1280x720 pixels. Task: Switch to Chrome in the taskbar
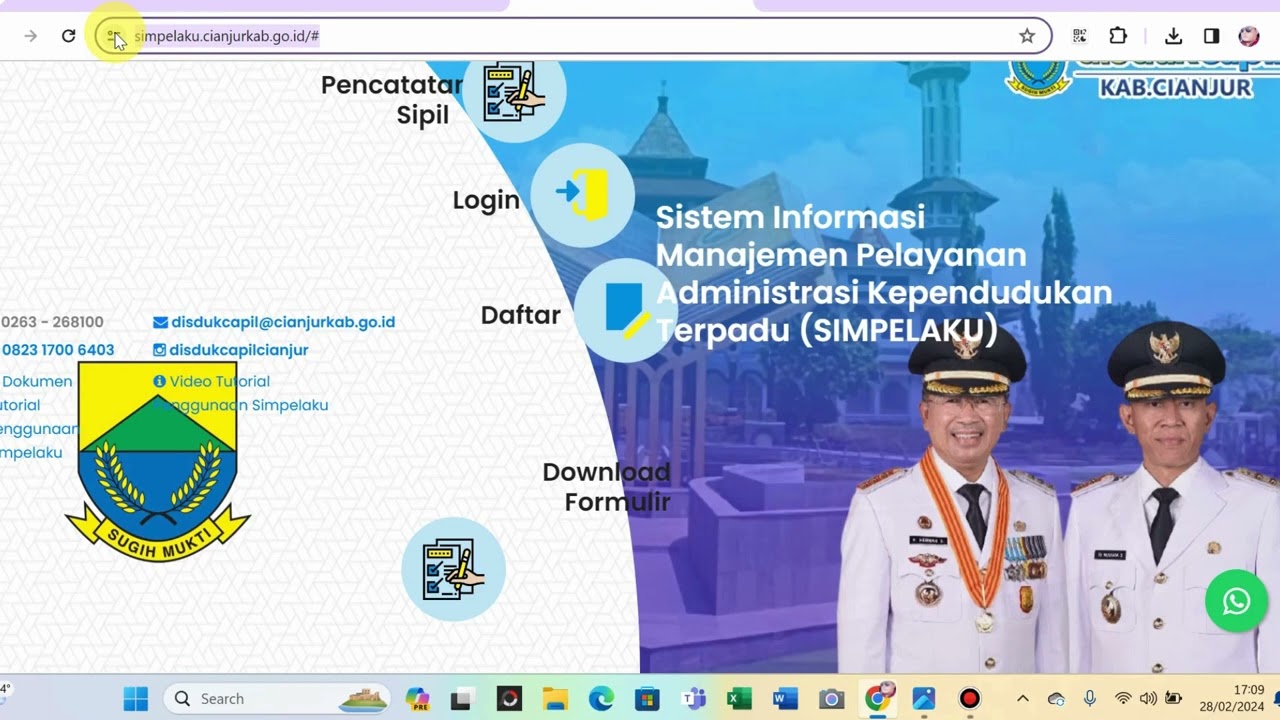(x=878, y=698)
